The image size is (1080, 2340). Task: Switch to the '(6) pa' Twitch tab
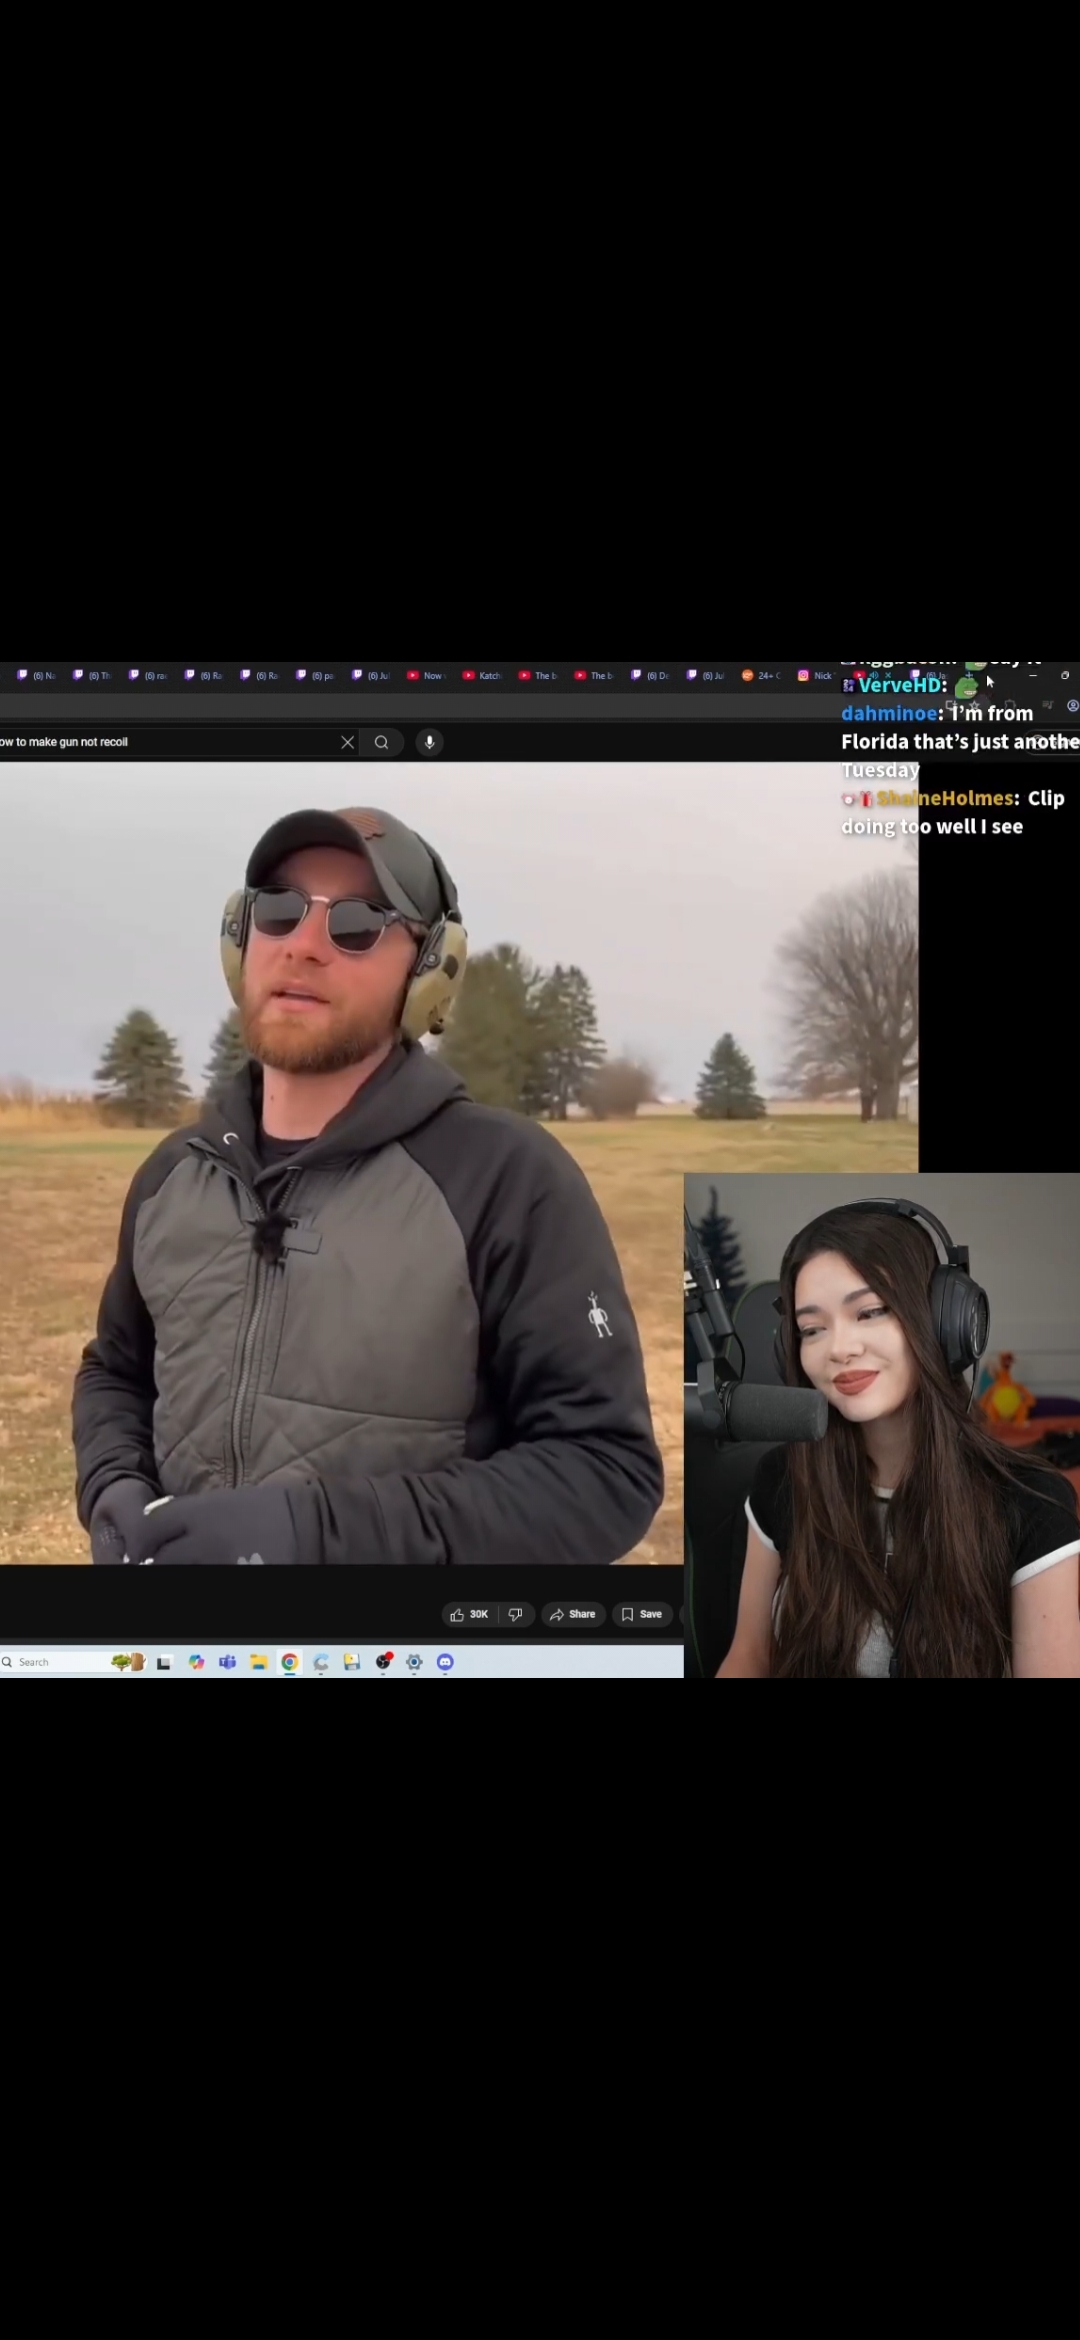pyautogui.click(x=316, y=676)
